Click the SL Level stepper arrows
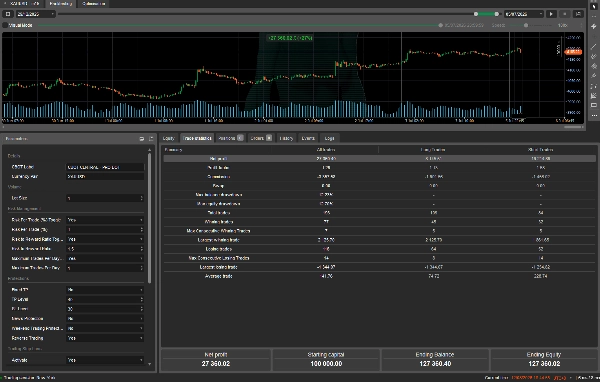 coord(142,309)
